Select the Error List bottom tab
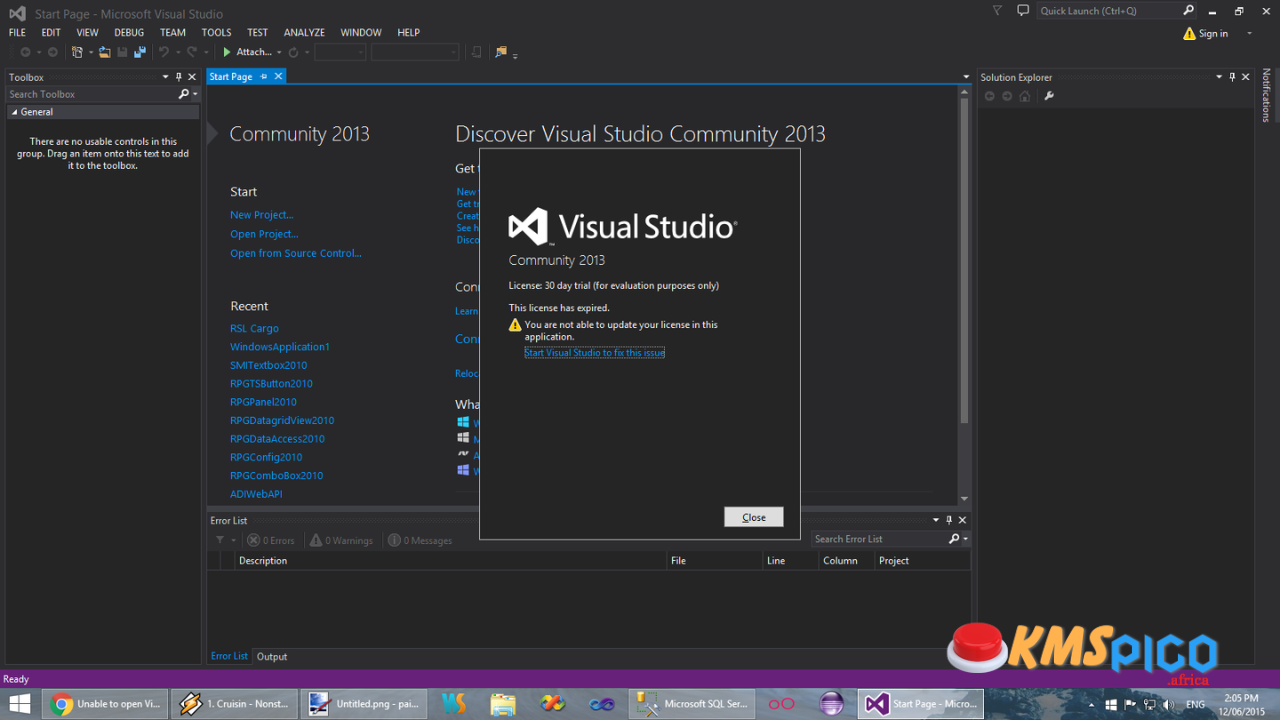 point(229,656)
